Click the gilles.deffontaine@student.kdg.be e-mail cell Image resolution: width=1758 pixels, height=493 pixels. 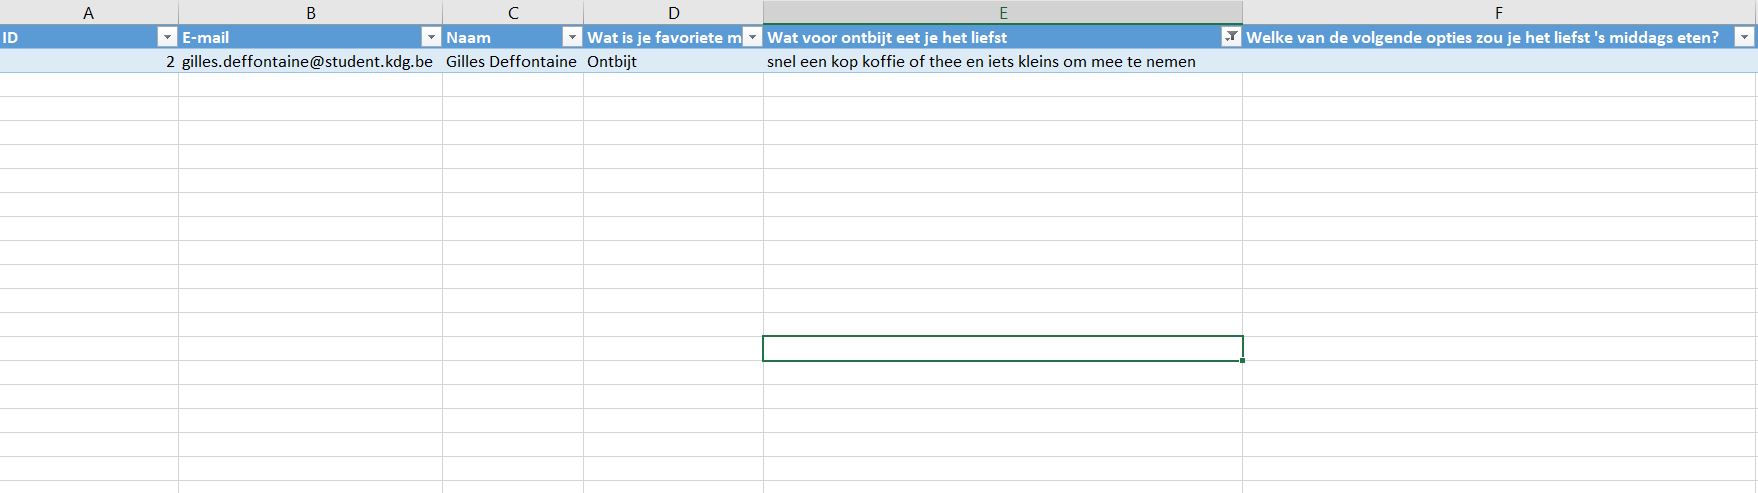point(308,61)
